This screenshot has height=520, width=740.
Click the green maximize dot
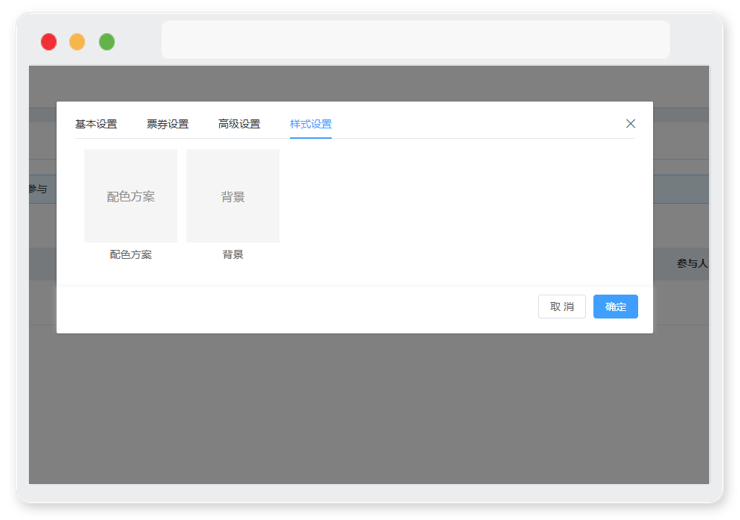click(107, 42)
